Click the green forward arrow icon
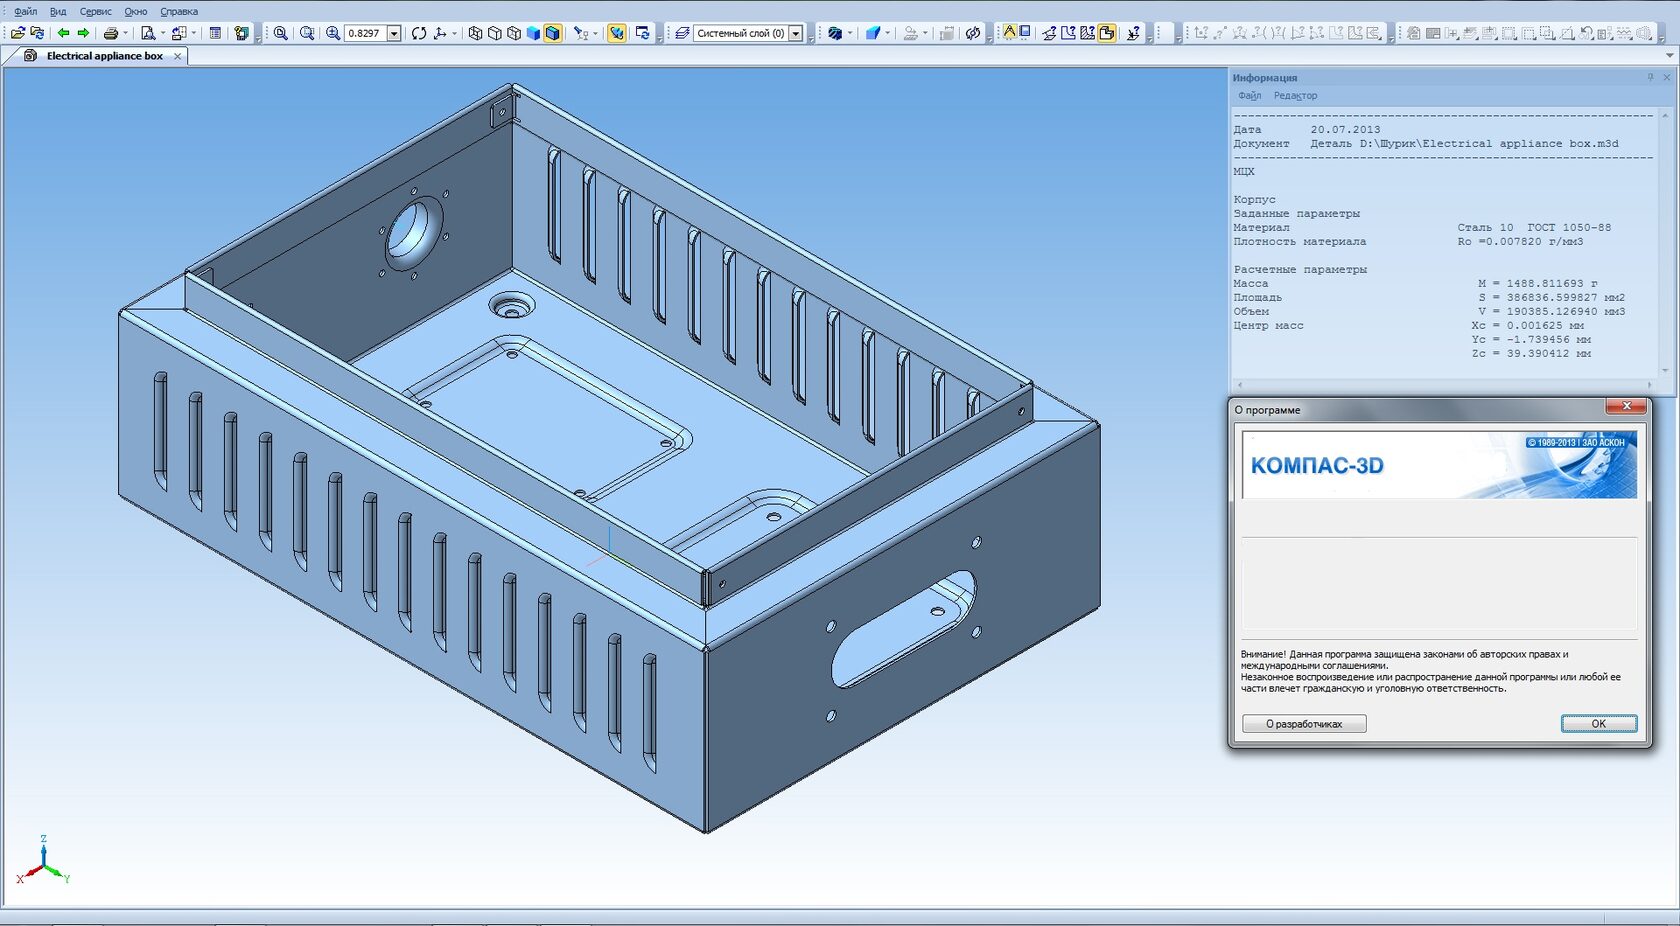 point(84,33)
